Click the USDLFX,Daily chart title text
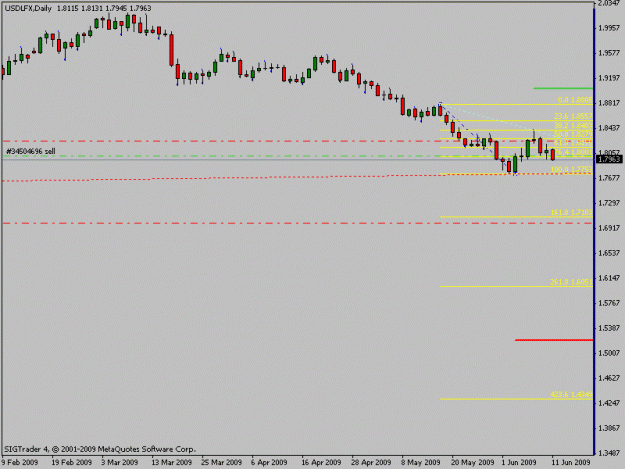The width and height of the screenshot is (625, 469). pos(28,8)
